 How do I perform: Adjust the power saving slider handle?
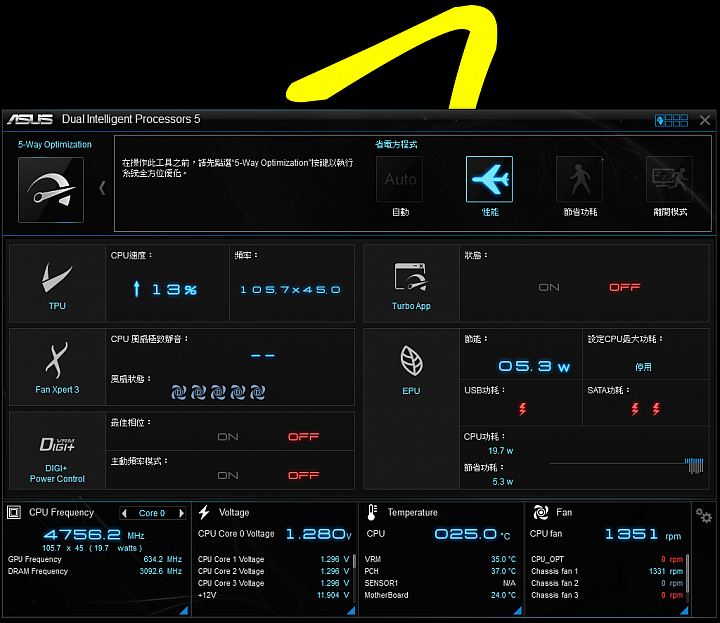pos(695,465)
